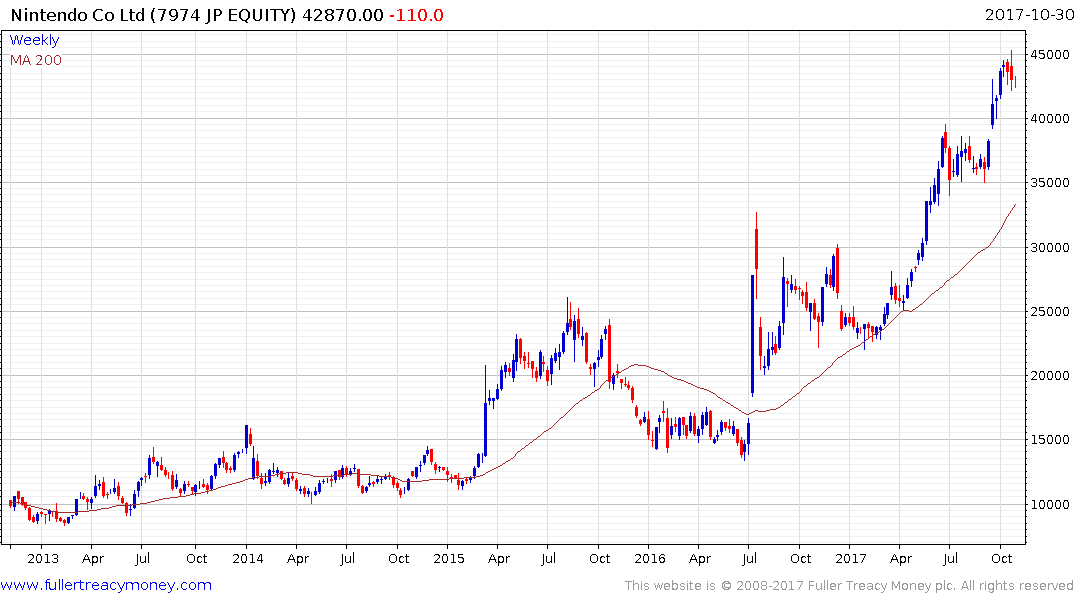
Task: Click the Nintendo Co Ltd chart title
Action: coord(154,15)
